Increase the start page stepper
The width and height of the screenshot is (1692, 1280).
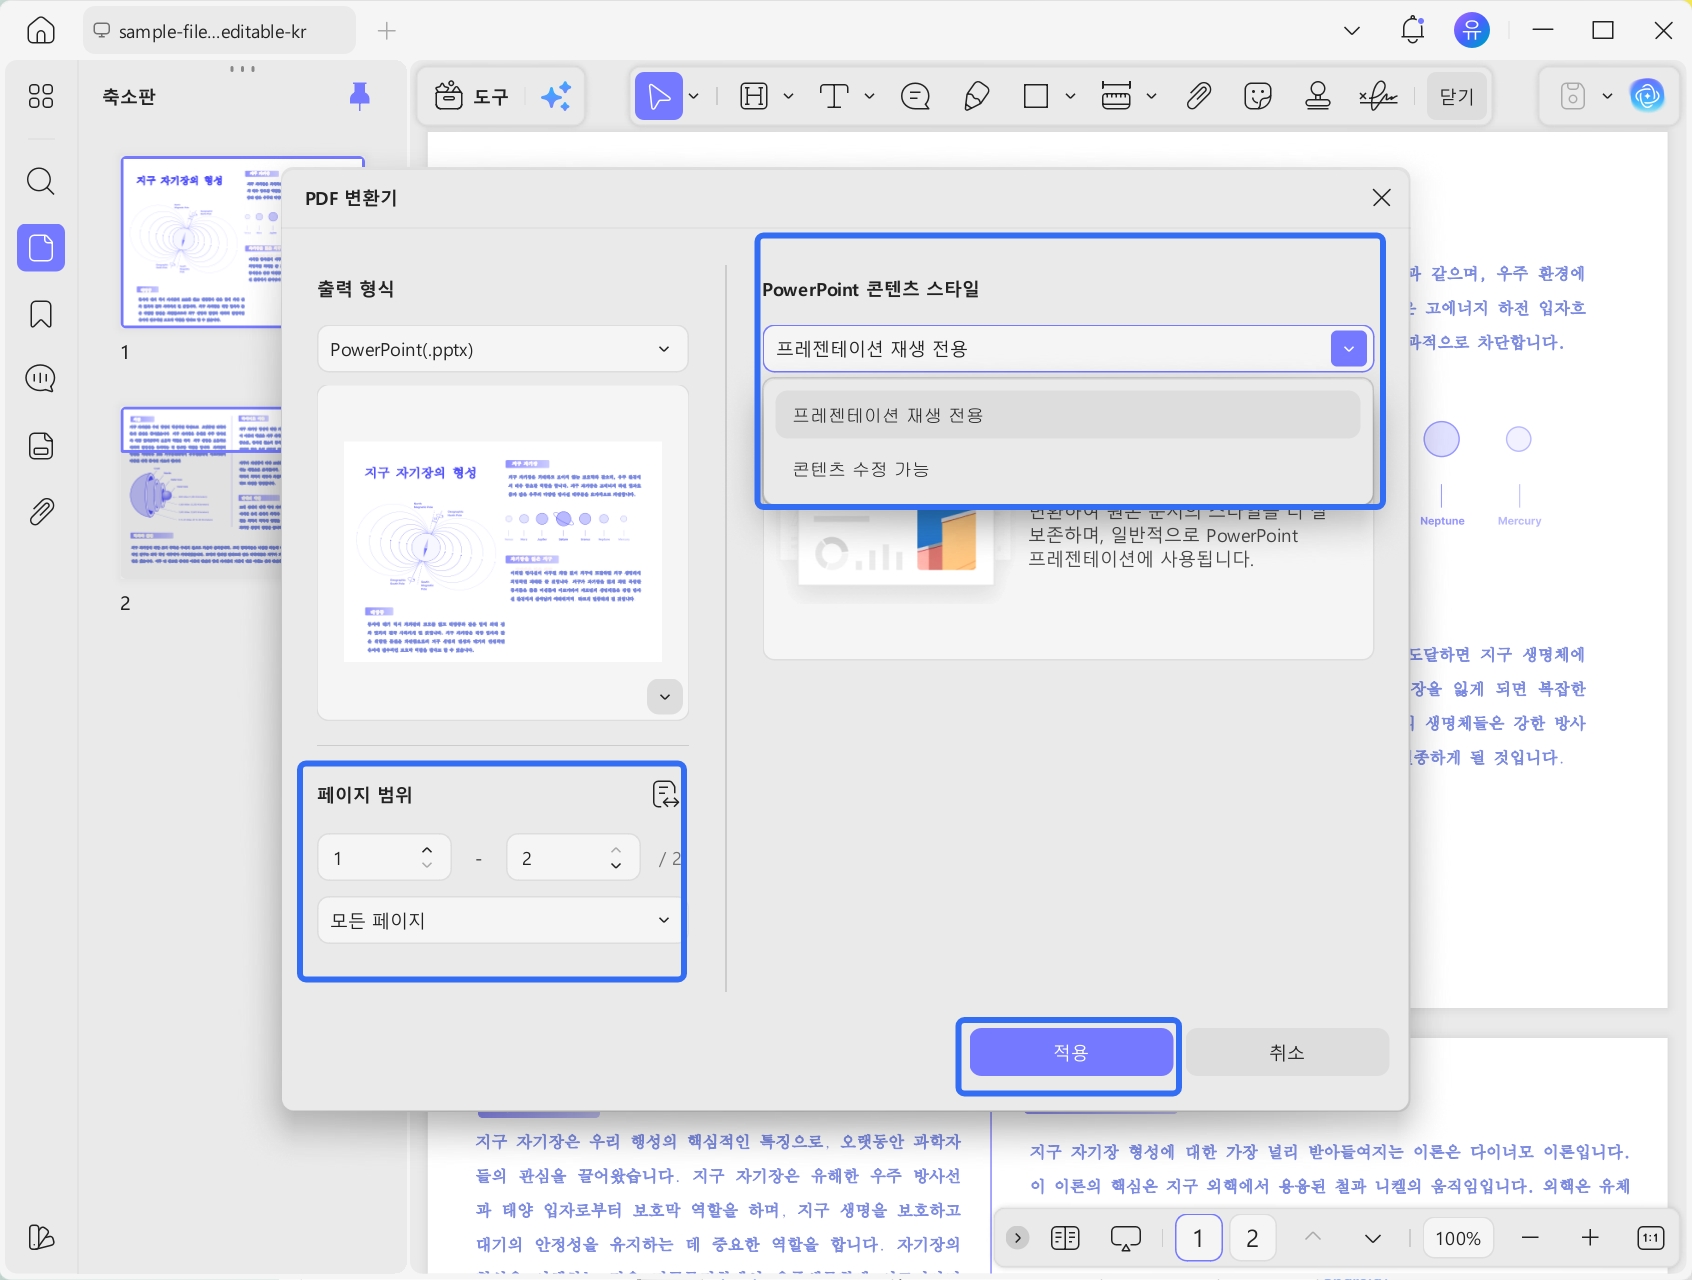pyautogui.click(x=427, y=849)
